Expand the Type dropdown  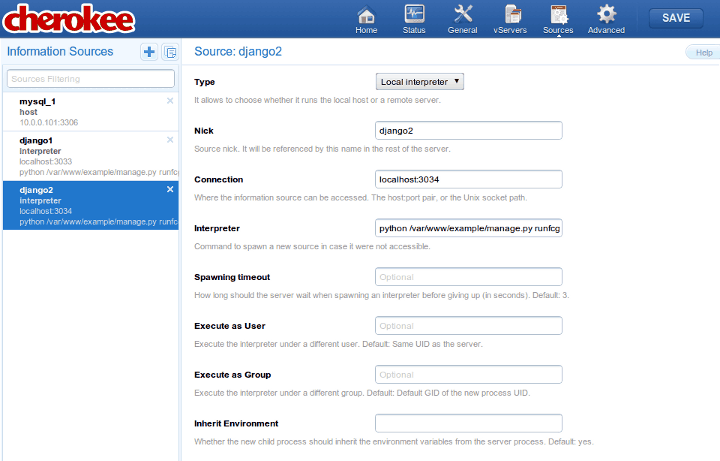[419, 82]
